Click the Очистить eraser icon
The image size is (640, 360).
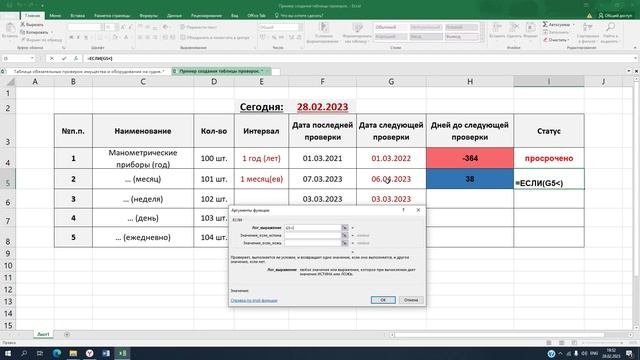pos(545,40)
